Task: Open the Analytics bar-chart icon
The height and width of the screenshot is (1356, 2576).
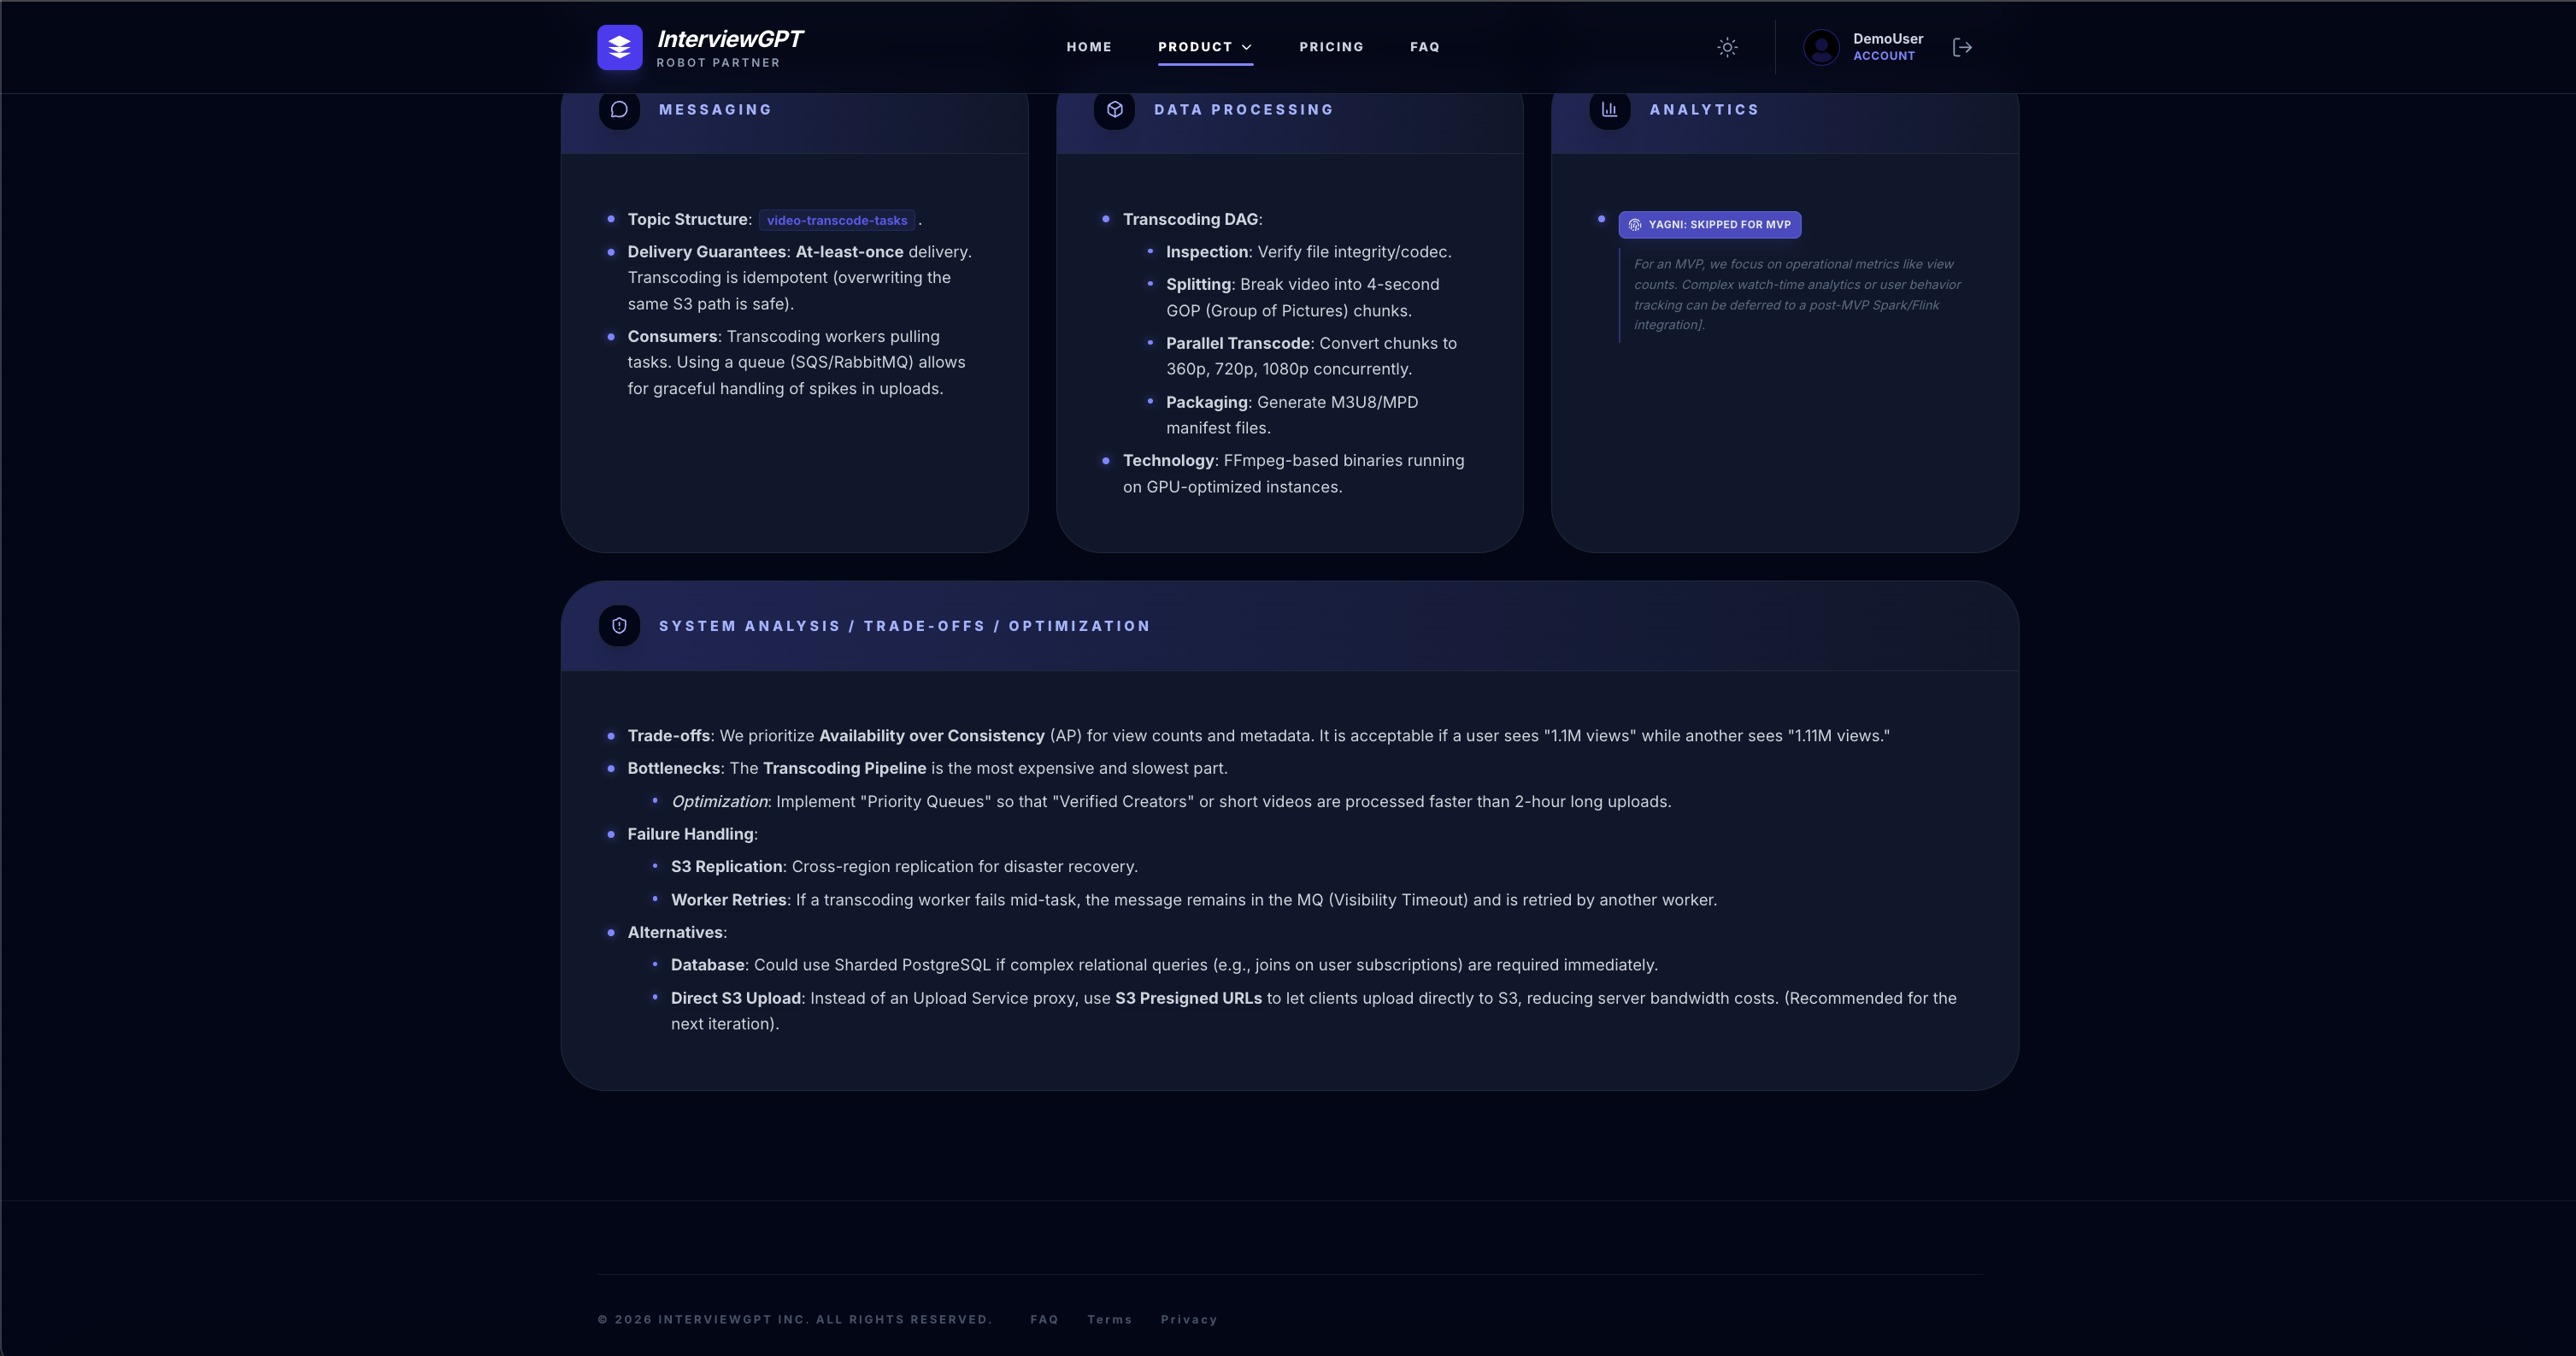Action: tap(1609, 110)
